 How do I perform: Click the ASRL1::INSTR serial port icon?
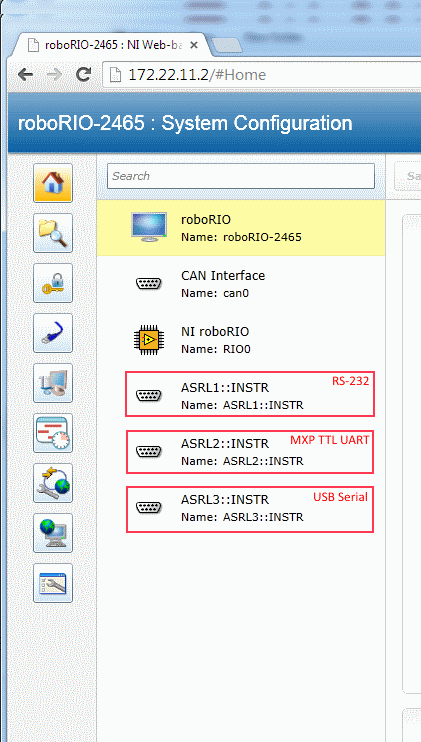click(x=149, y=396)
